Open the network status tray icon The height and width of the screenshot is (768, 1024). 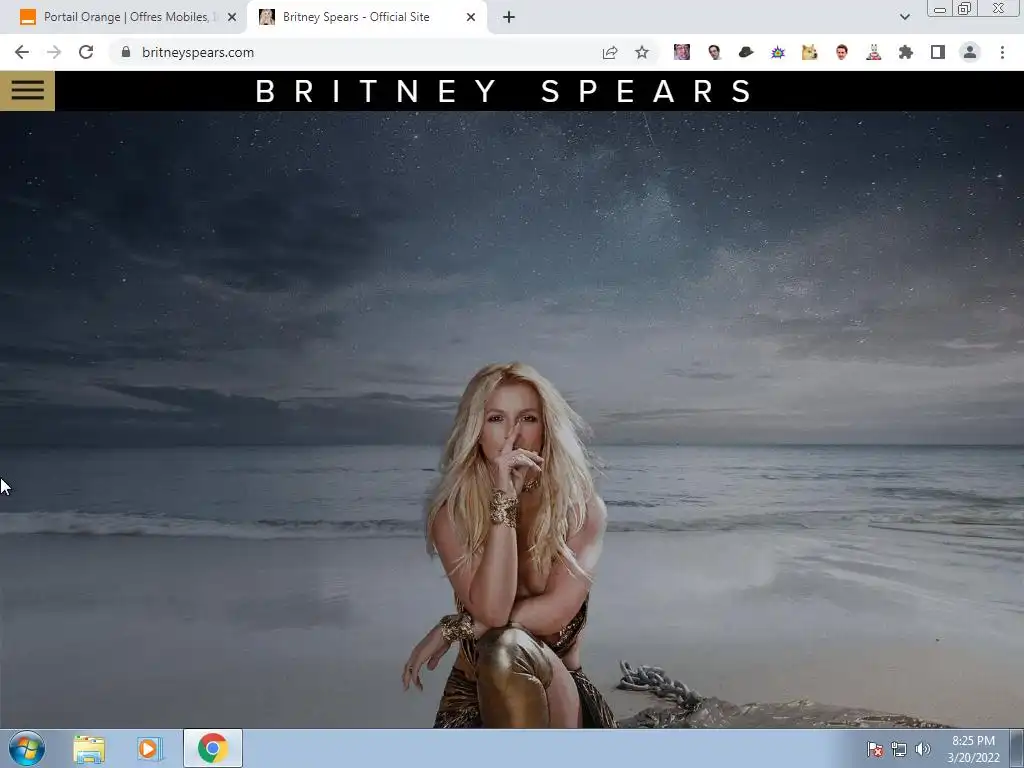click(x=899, y=749)
